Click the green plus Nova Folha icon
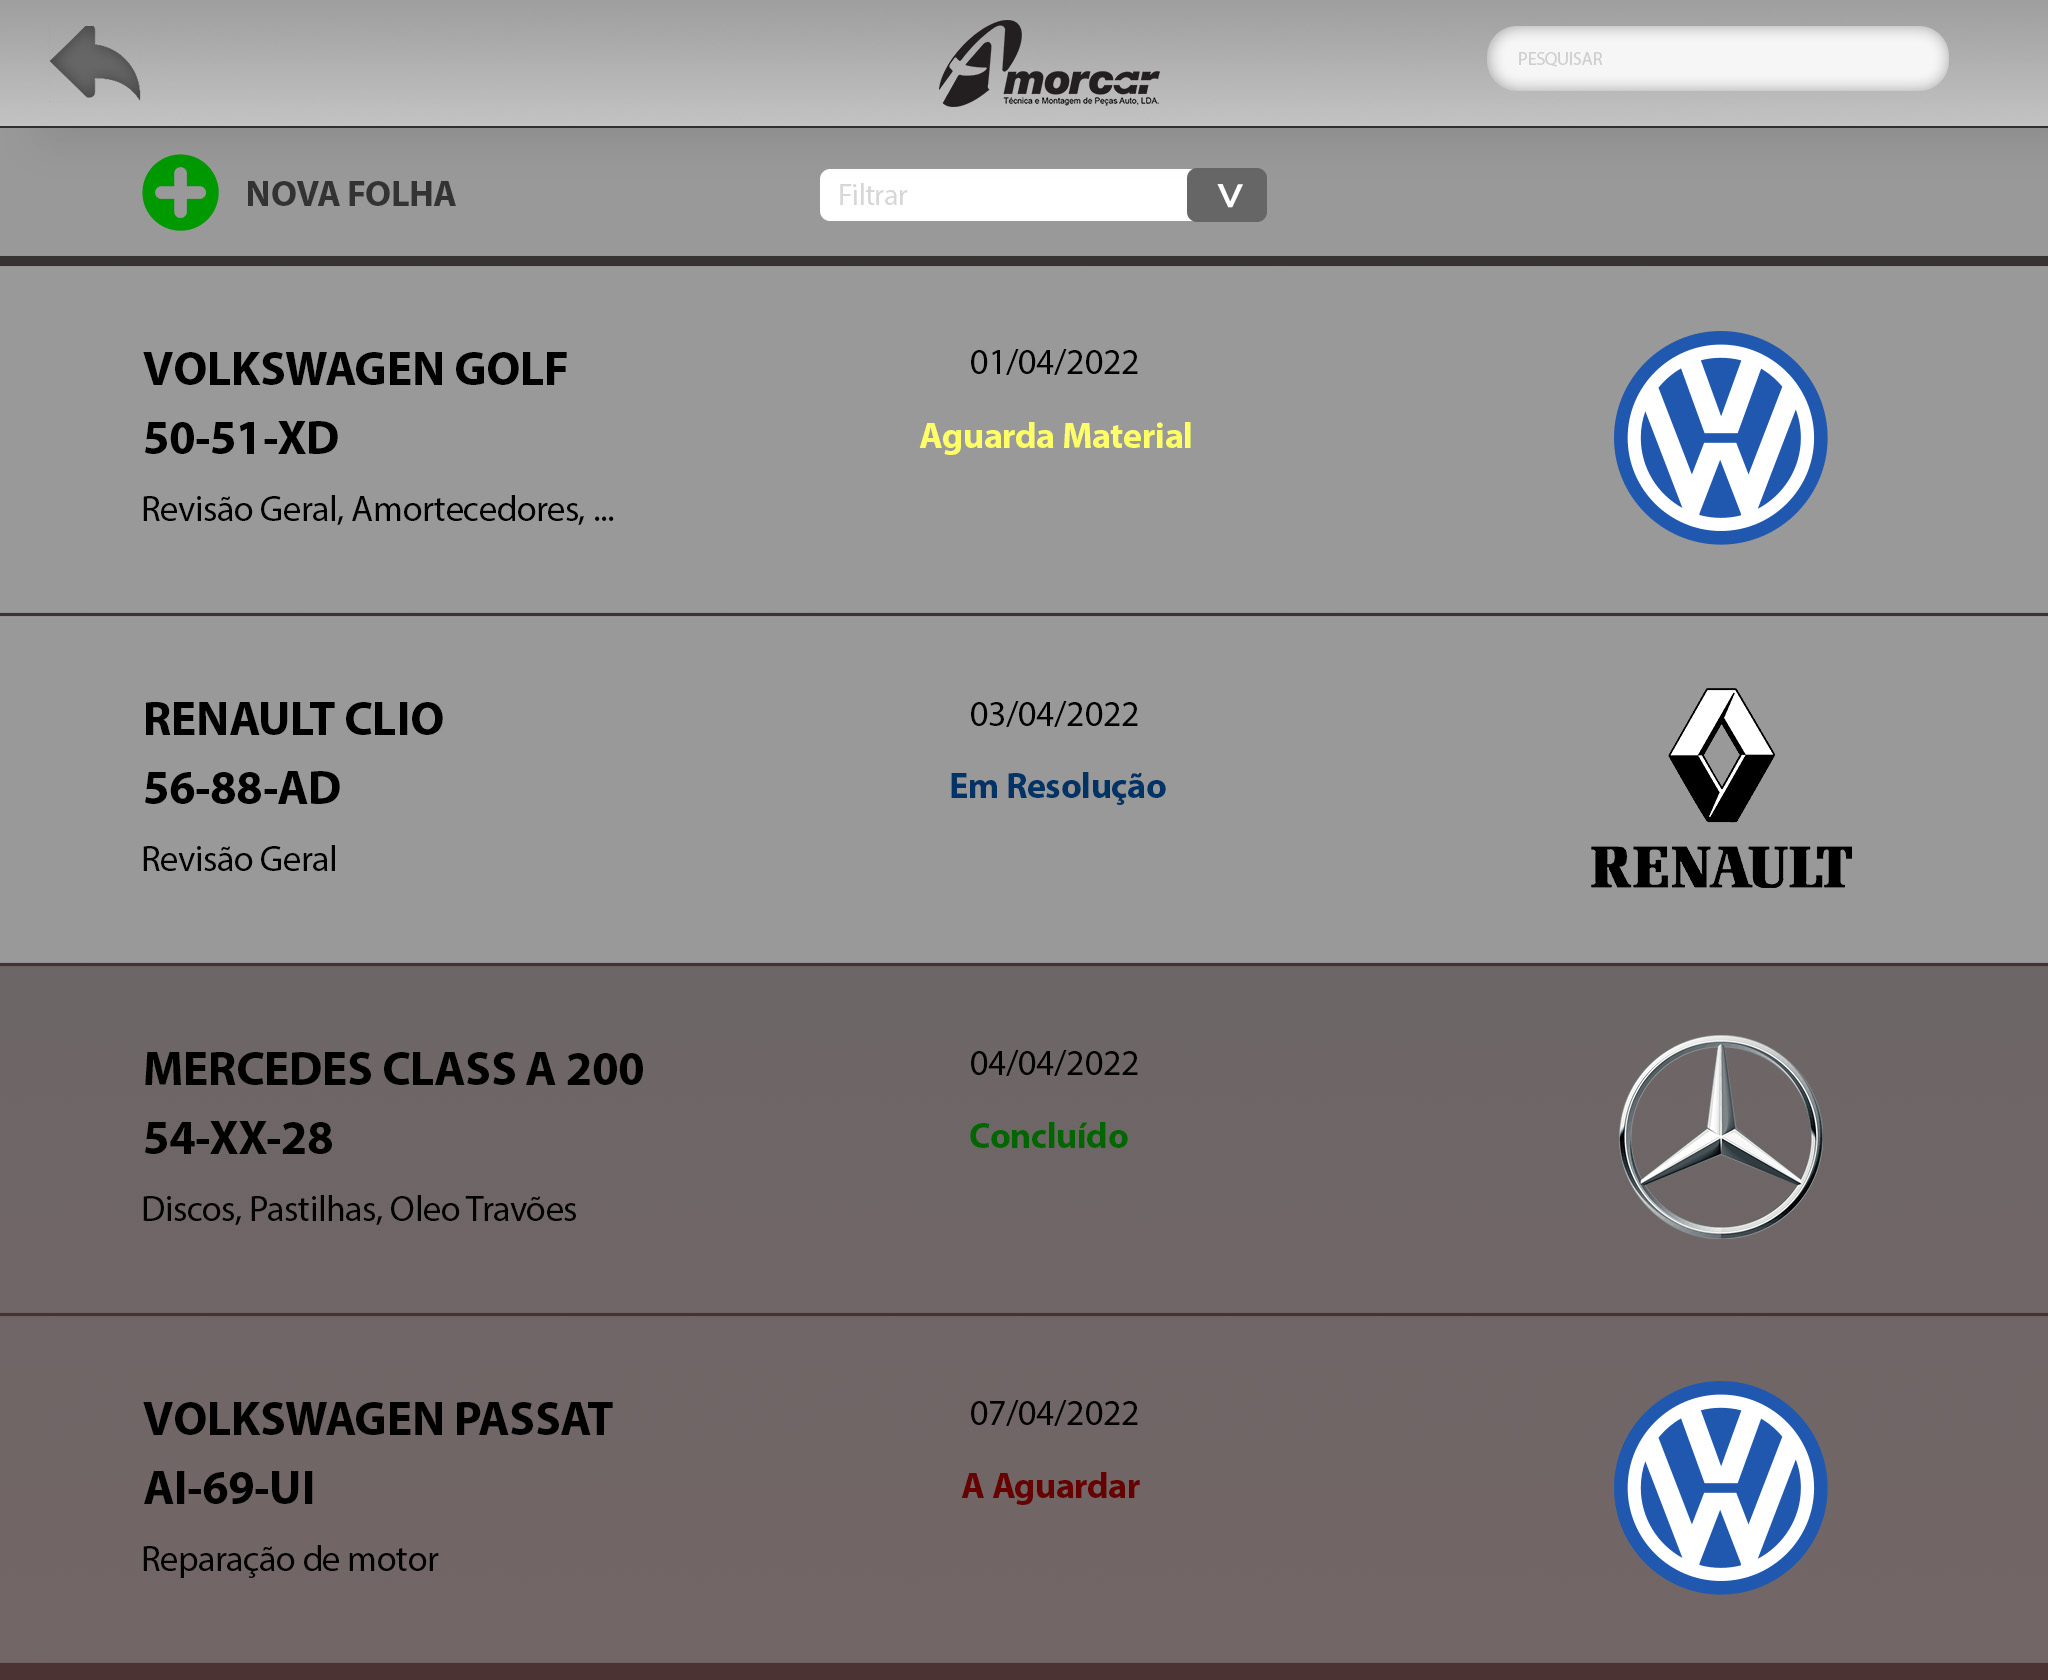This screenshot has height=1680, width=2048. [180, 193]
